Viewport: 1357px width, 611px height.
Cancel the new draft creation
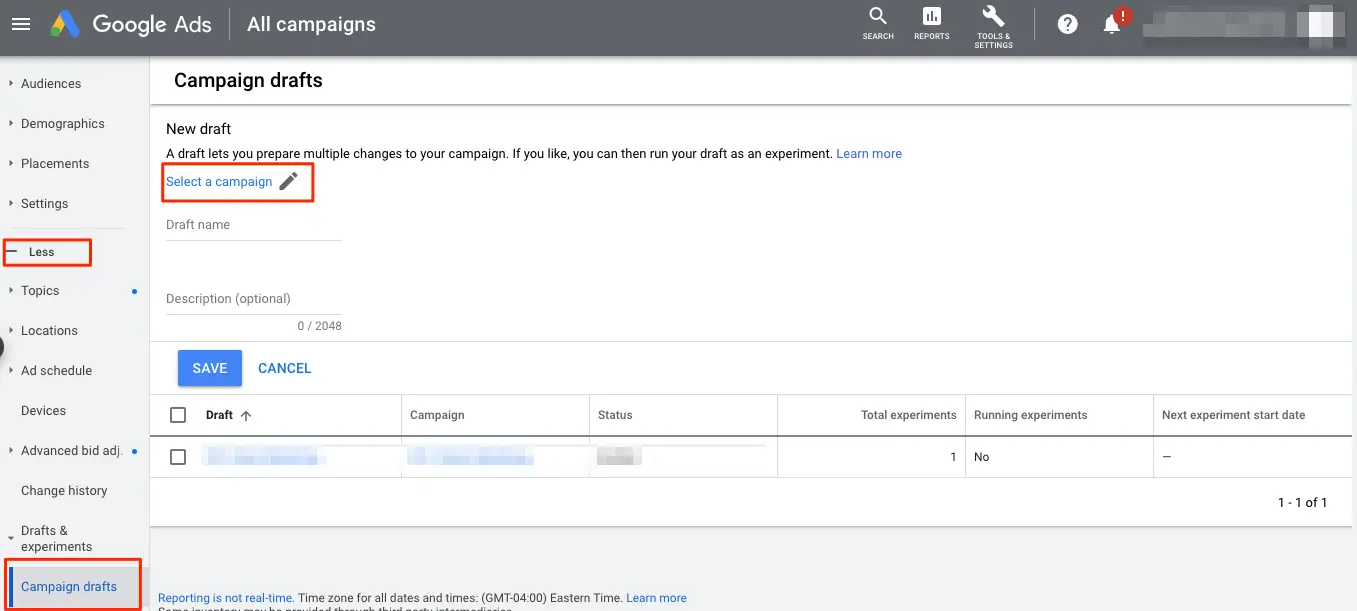coord(284,368)
